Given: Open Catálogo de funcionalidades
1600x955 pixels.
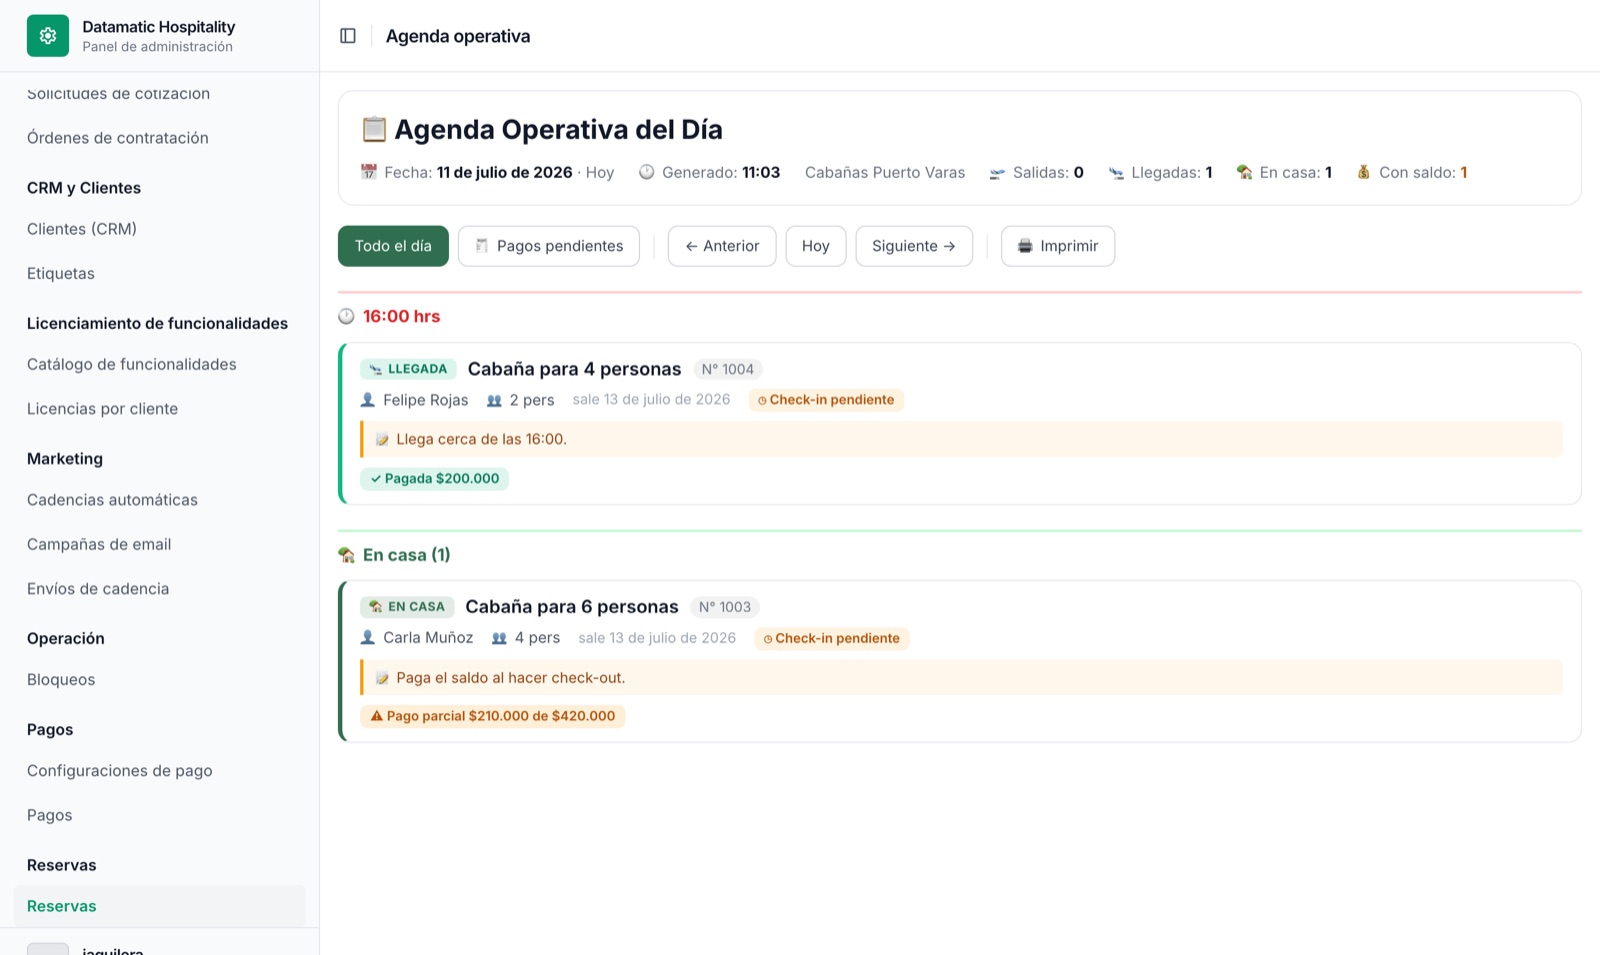Looking at the screenshot, I should 132,364.
